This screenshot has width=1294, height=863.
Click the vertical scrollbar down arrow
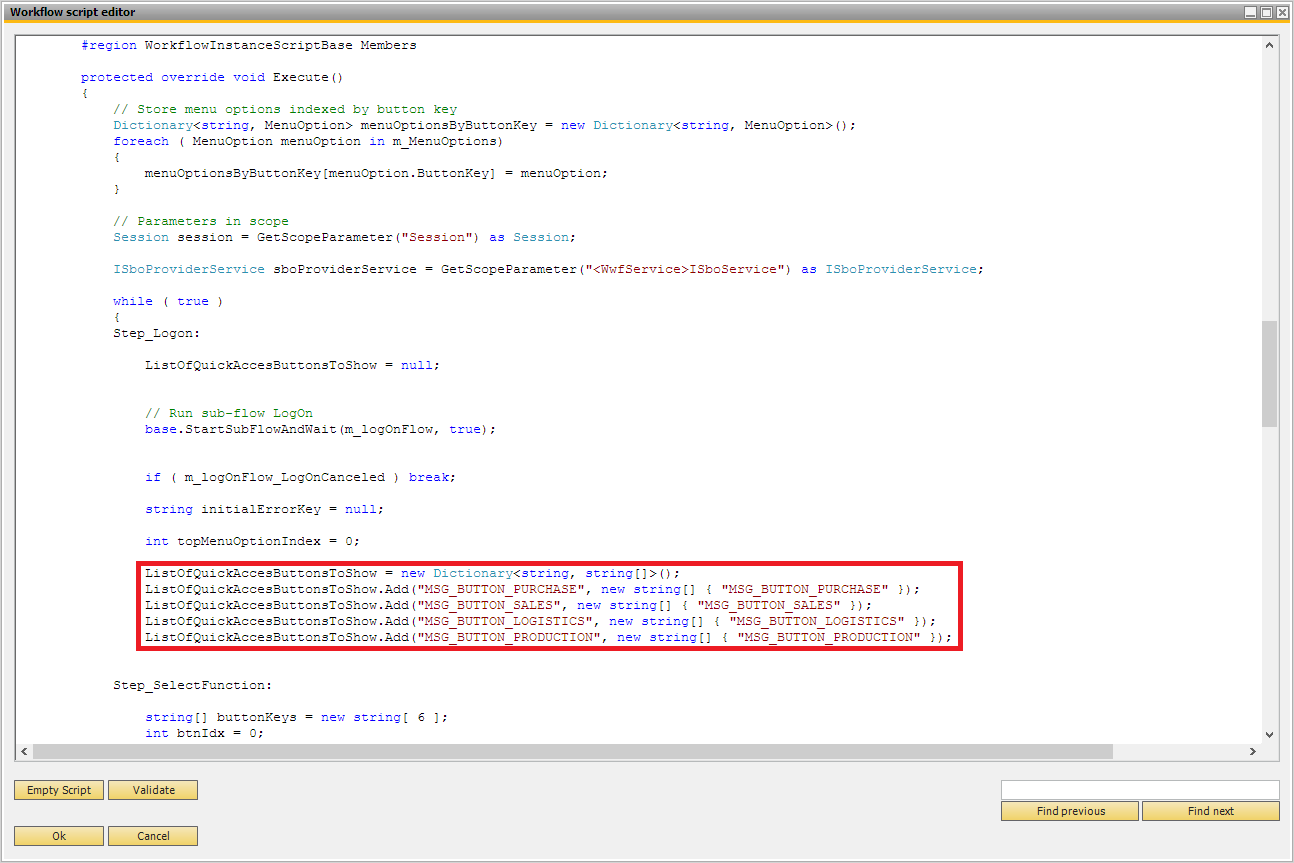pyautogui.click(x=1269, y=735)
